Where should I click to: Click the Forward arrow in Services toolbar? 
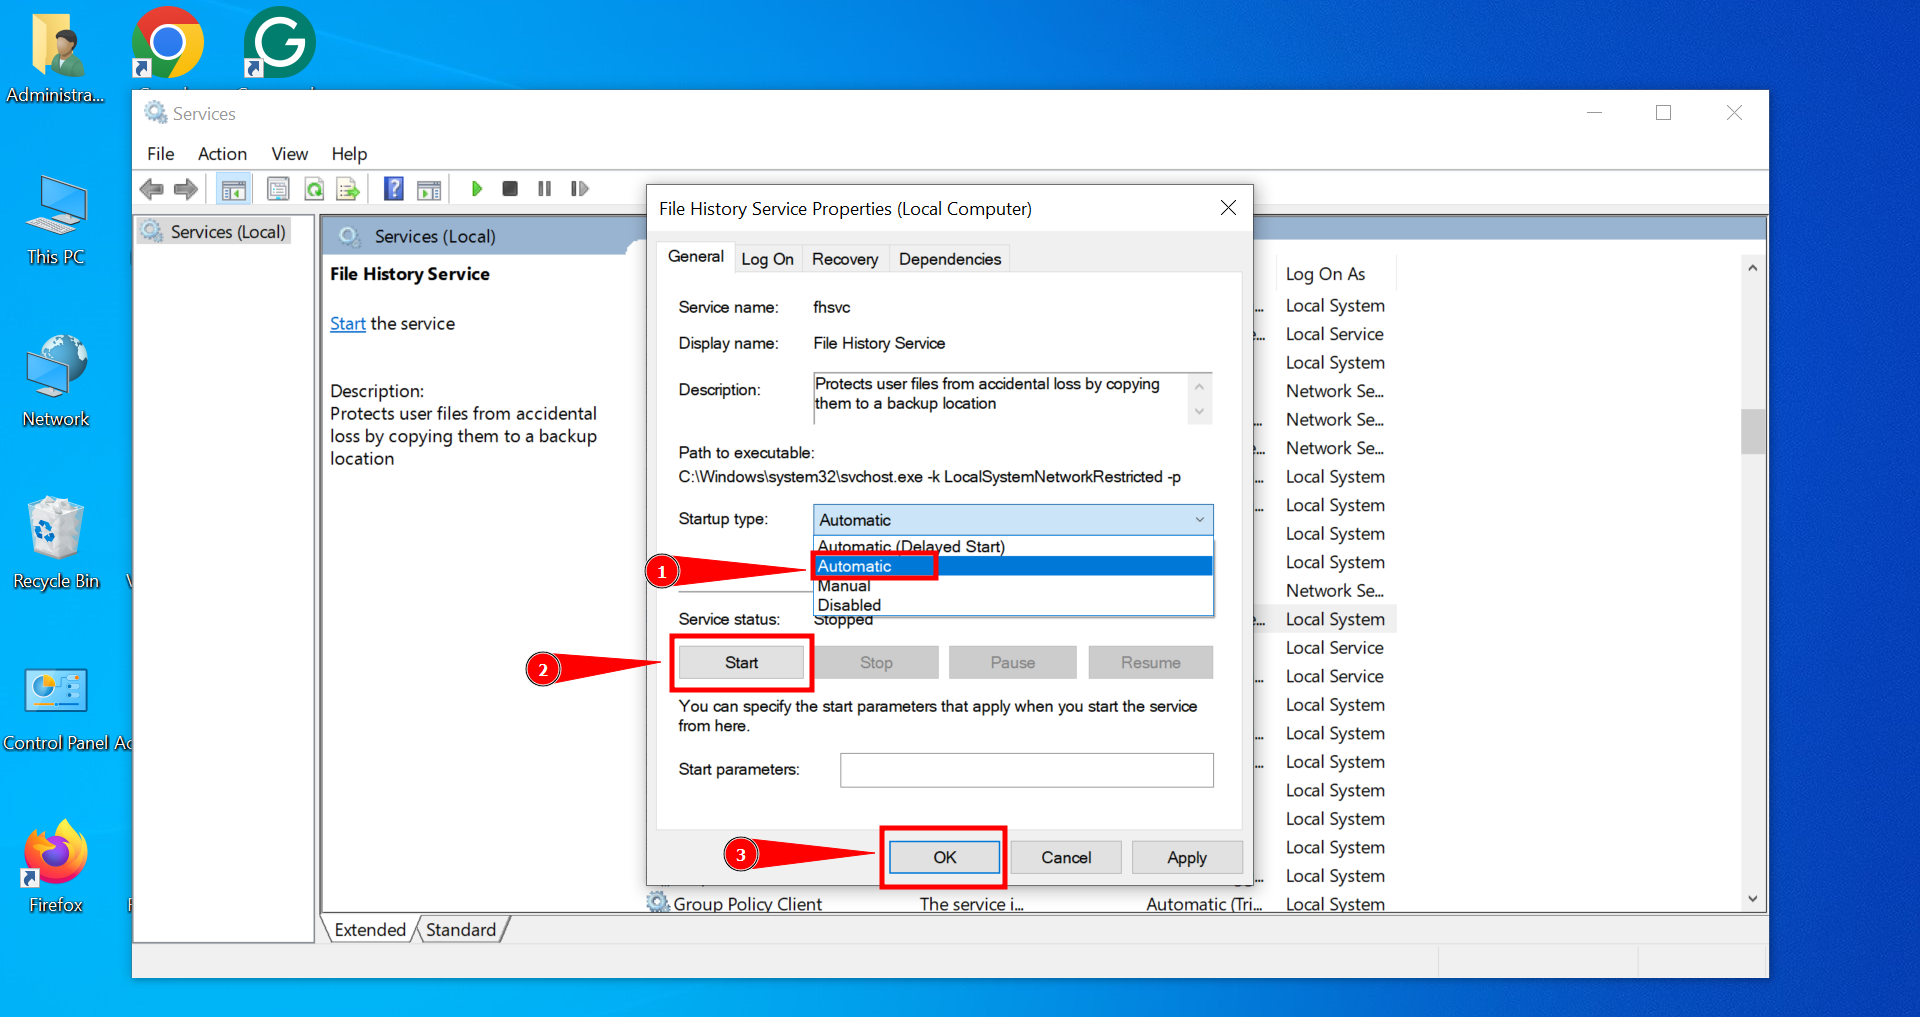click(186, 189)
